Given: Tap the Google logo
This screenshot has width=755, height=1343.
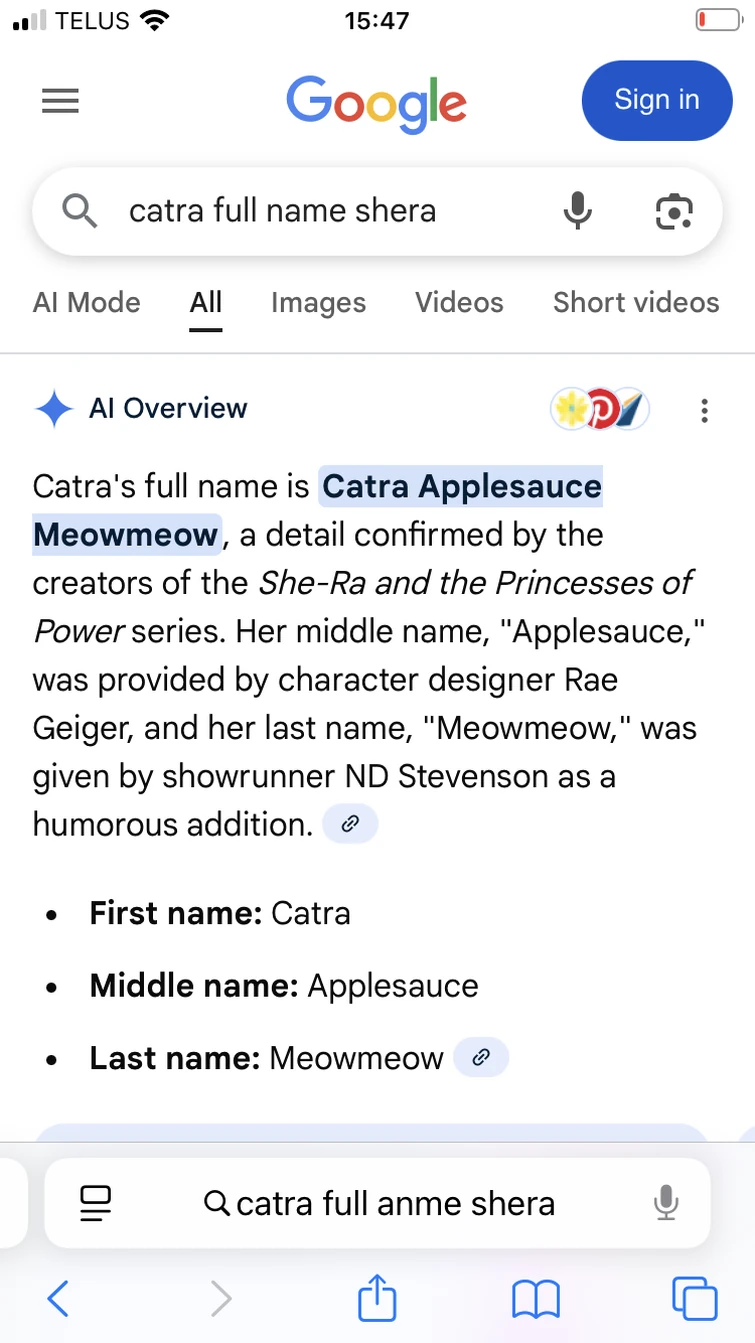Looking at the screenshot, I should point(377,103).
